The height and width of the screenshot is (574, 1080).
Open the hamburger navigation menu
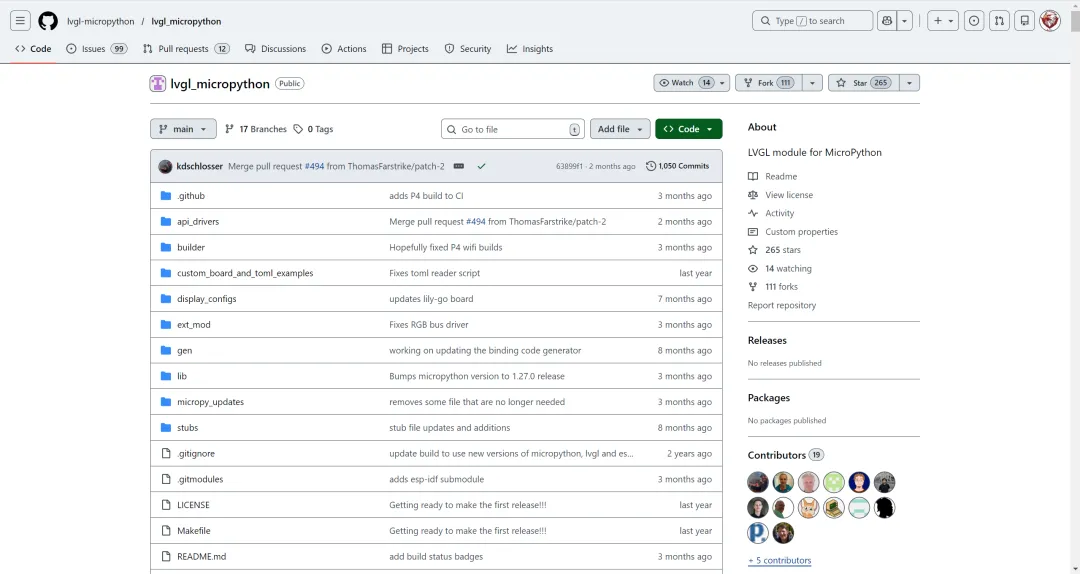coord(21,21)
